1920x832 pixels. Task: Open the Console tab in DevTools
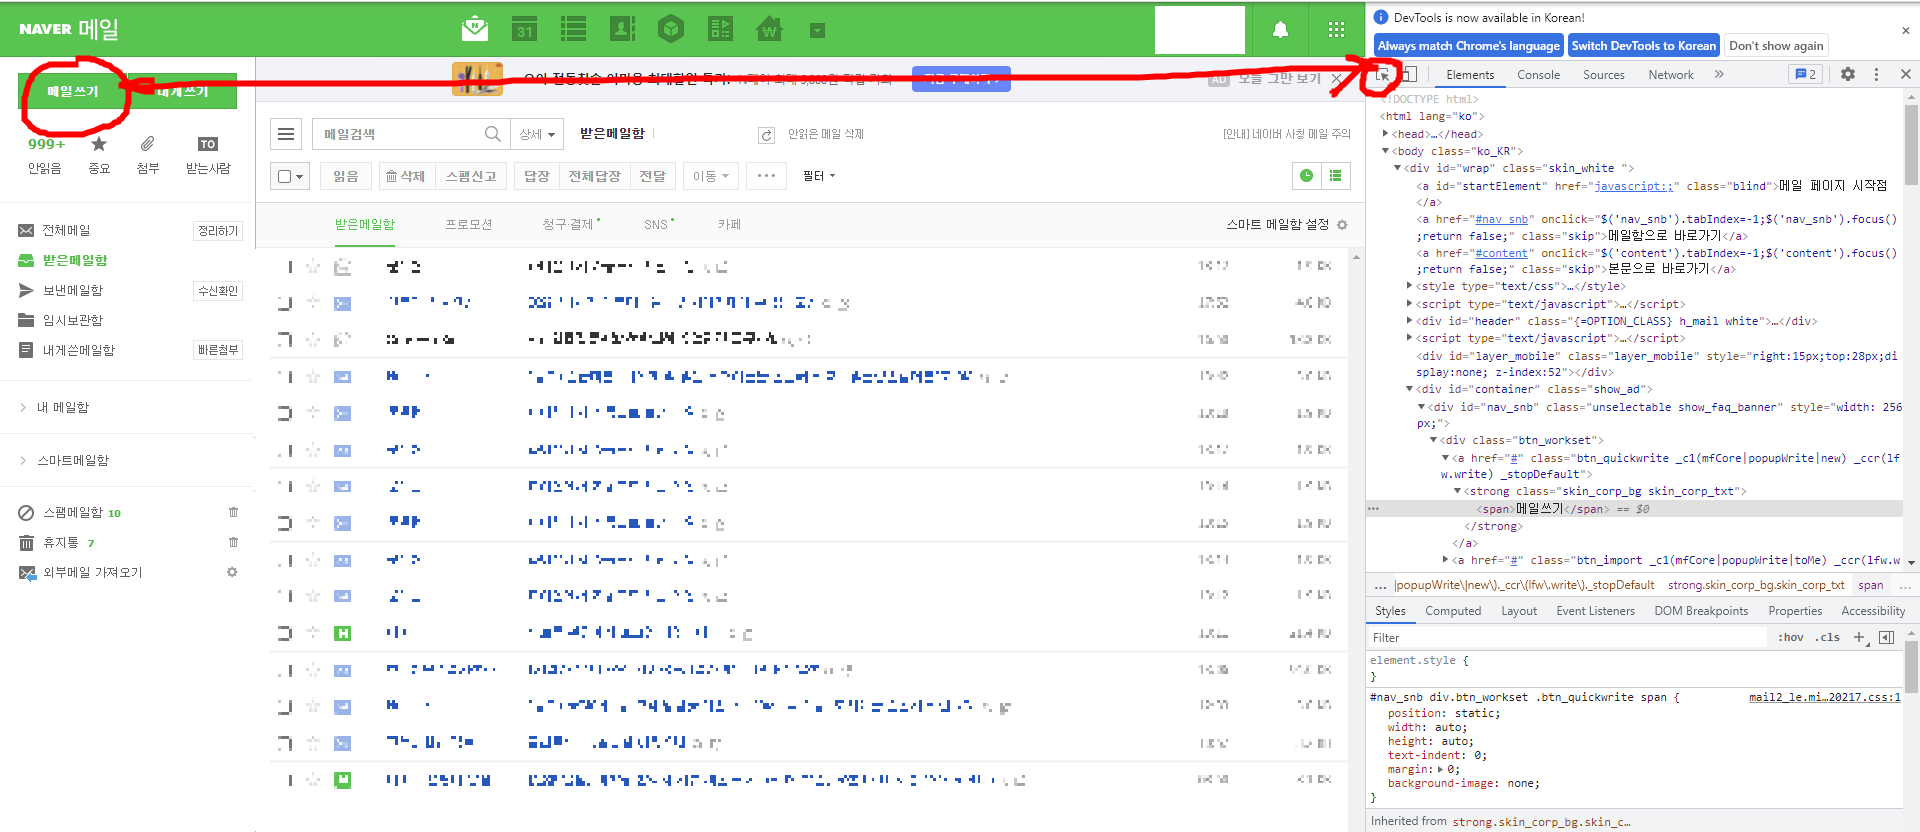[x=1538, y=74]
